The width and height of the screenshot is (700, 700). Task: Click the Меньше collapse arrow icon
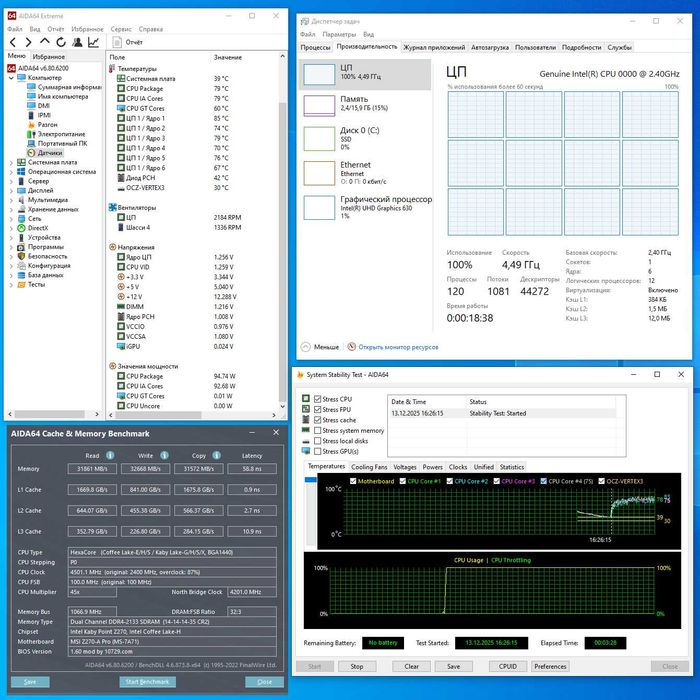(x=305, y=347)
